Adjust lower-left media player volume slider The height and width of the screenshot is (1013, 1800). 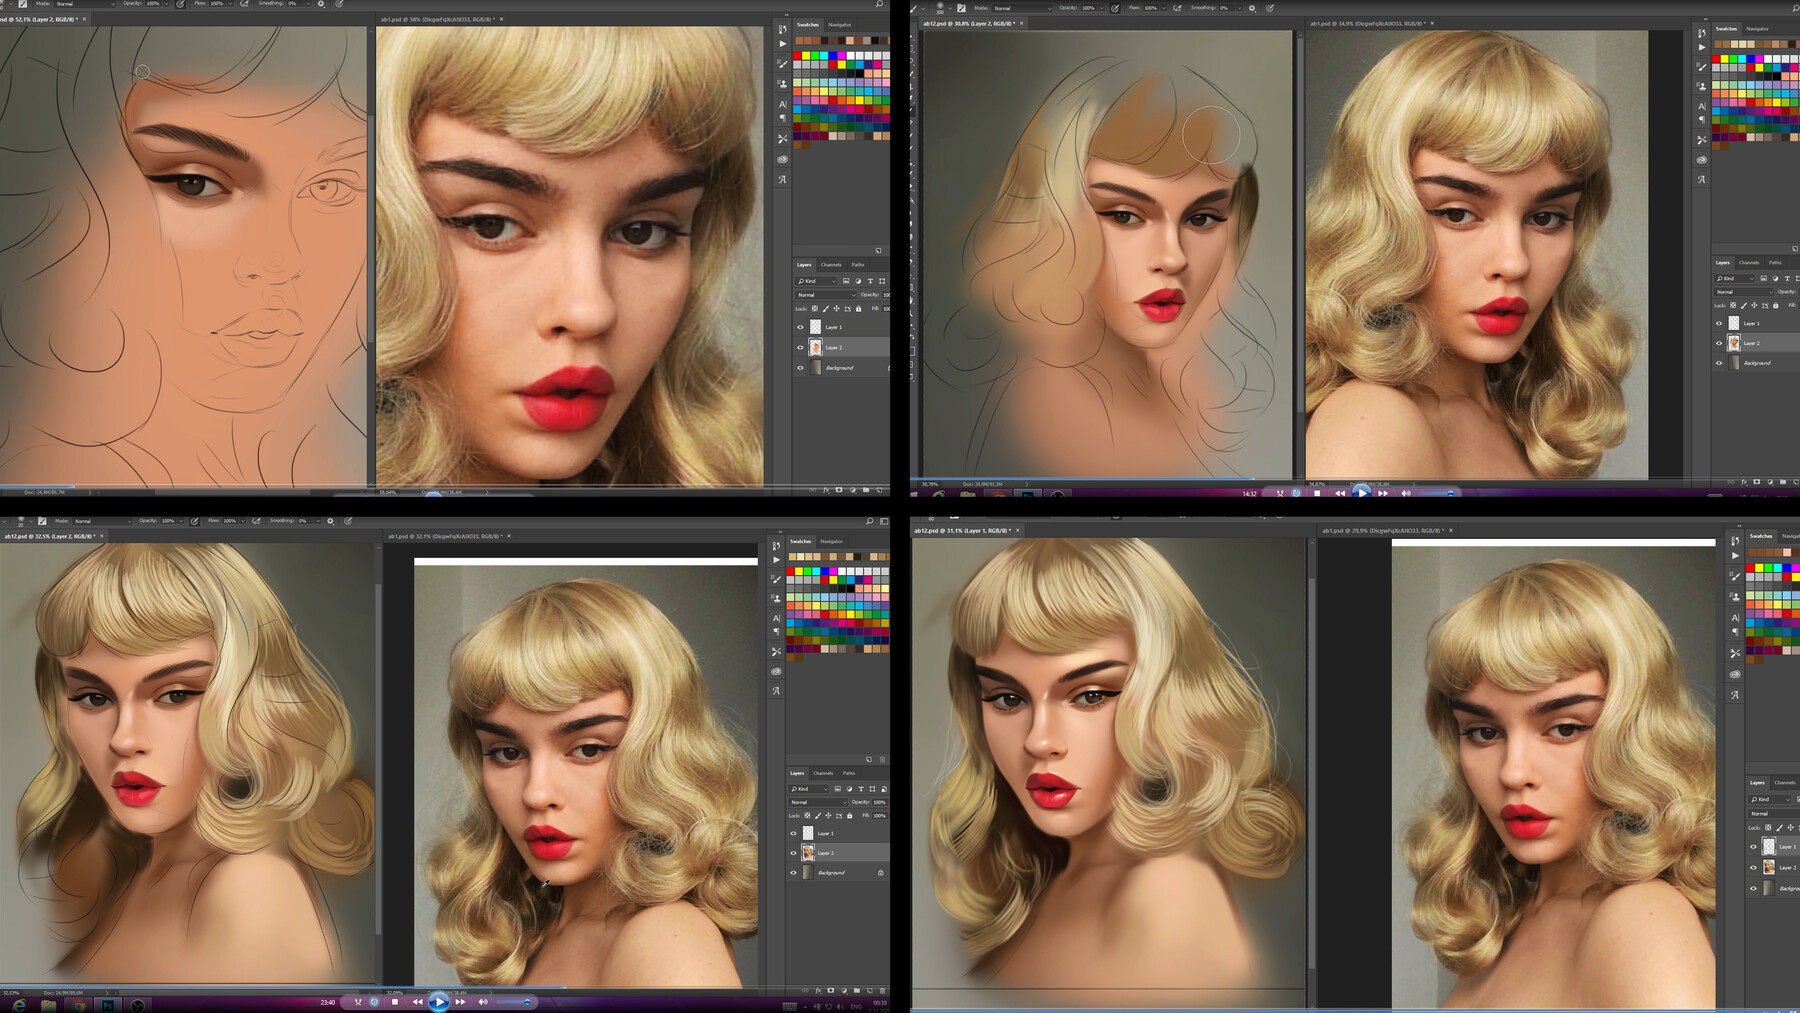[x=514, y=1002]
